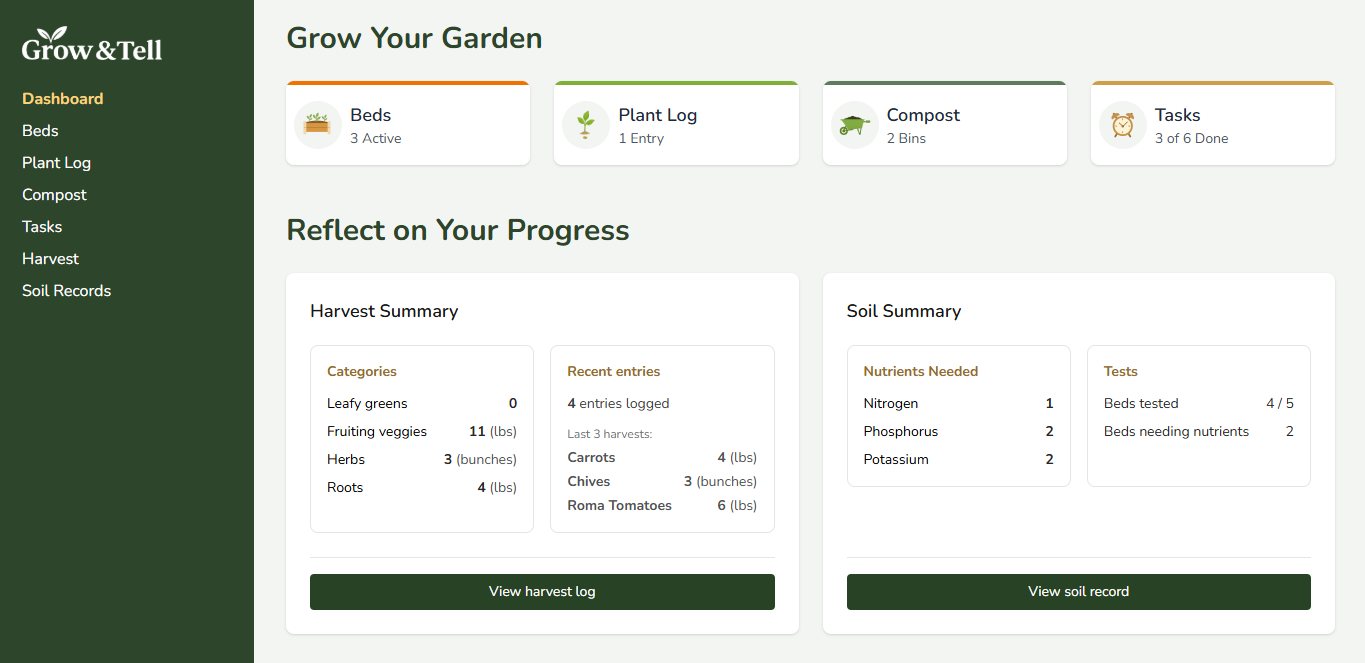This screenshot has height=663, width=1365.
Task: Select Tasks in the left sidebar
Action: (x=42, y=226)
